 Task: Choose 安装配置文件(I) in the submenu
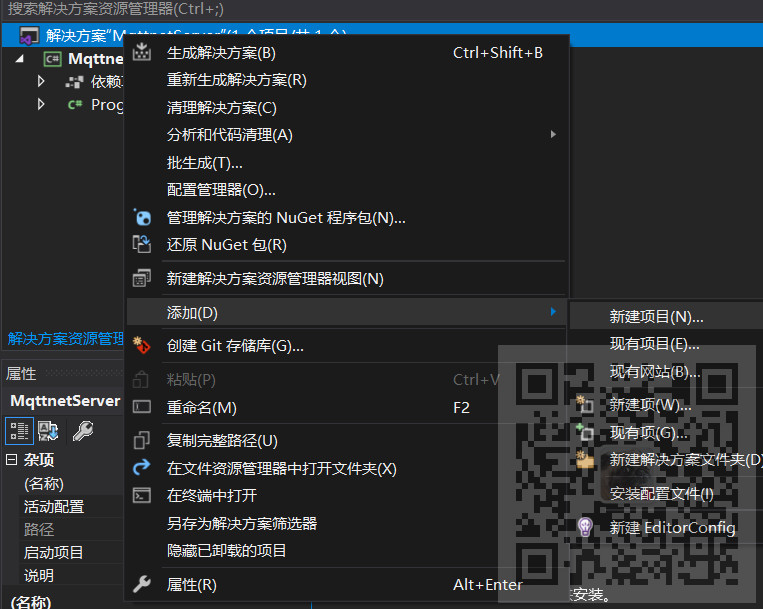click(x=666, y=494)
